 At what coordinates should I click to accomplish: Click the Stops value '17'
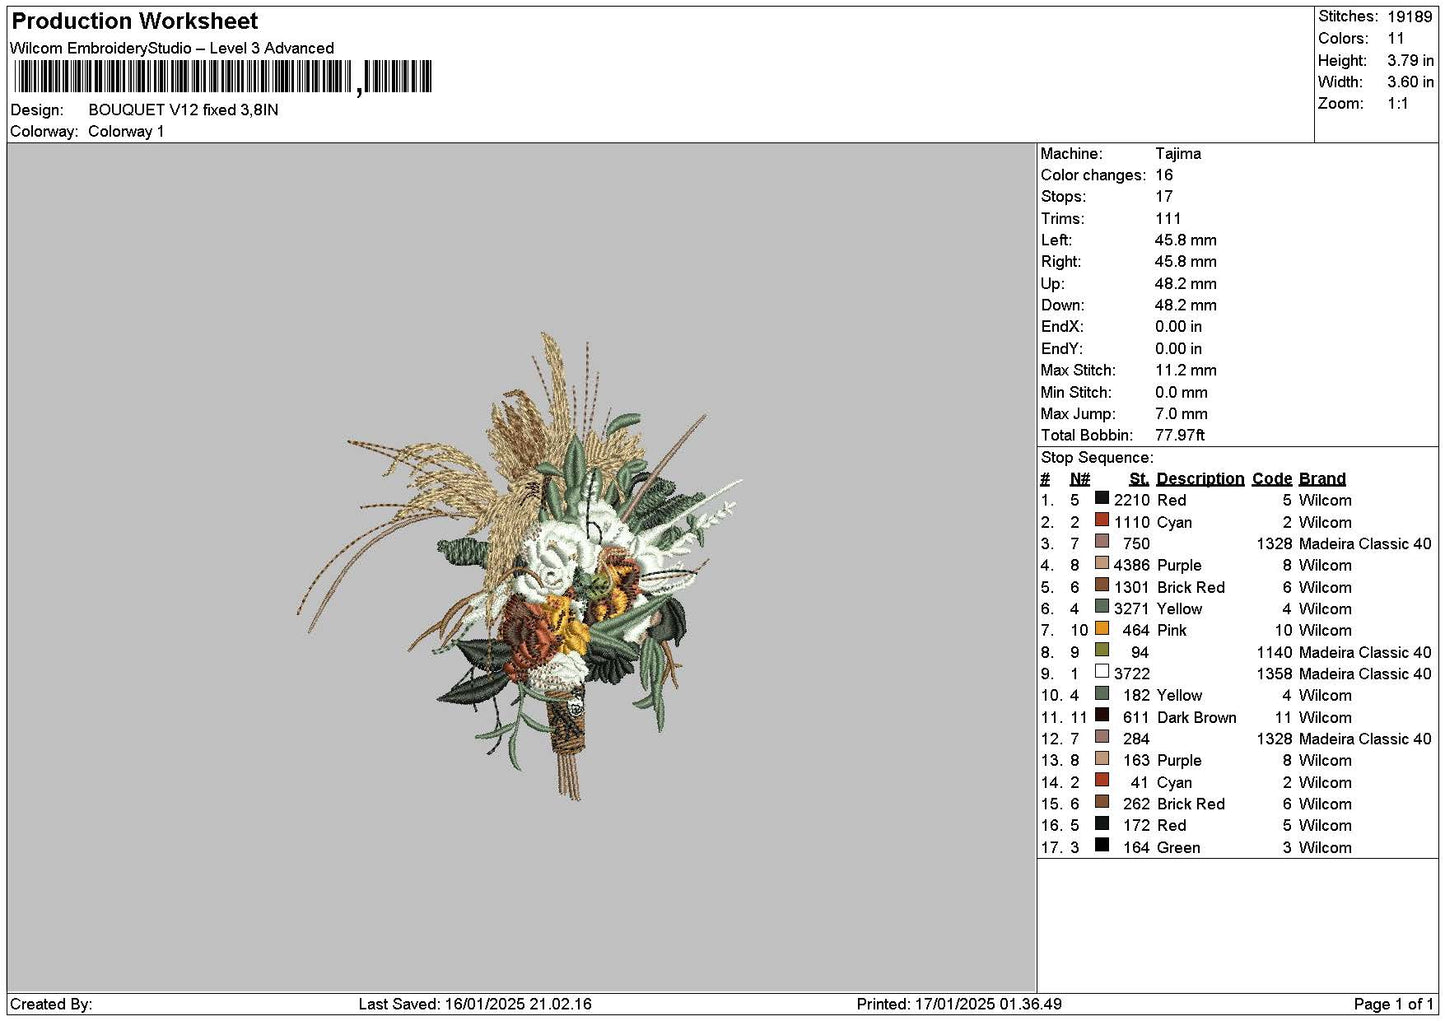[x=1164, y=197]
